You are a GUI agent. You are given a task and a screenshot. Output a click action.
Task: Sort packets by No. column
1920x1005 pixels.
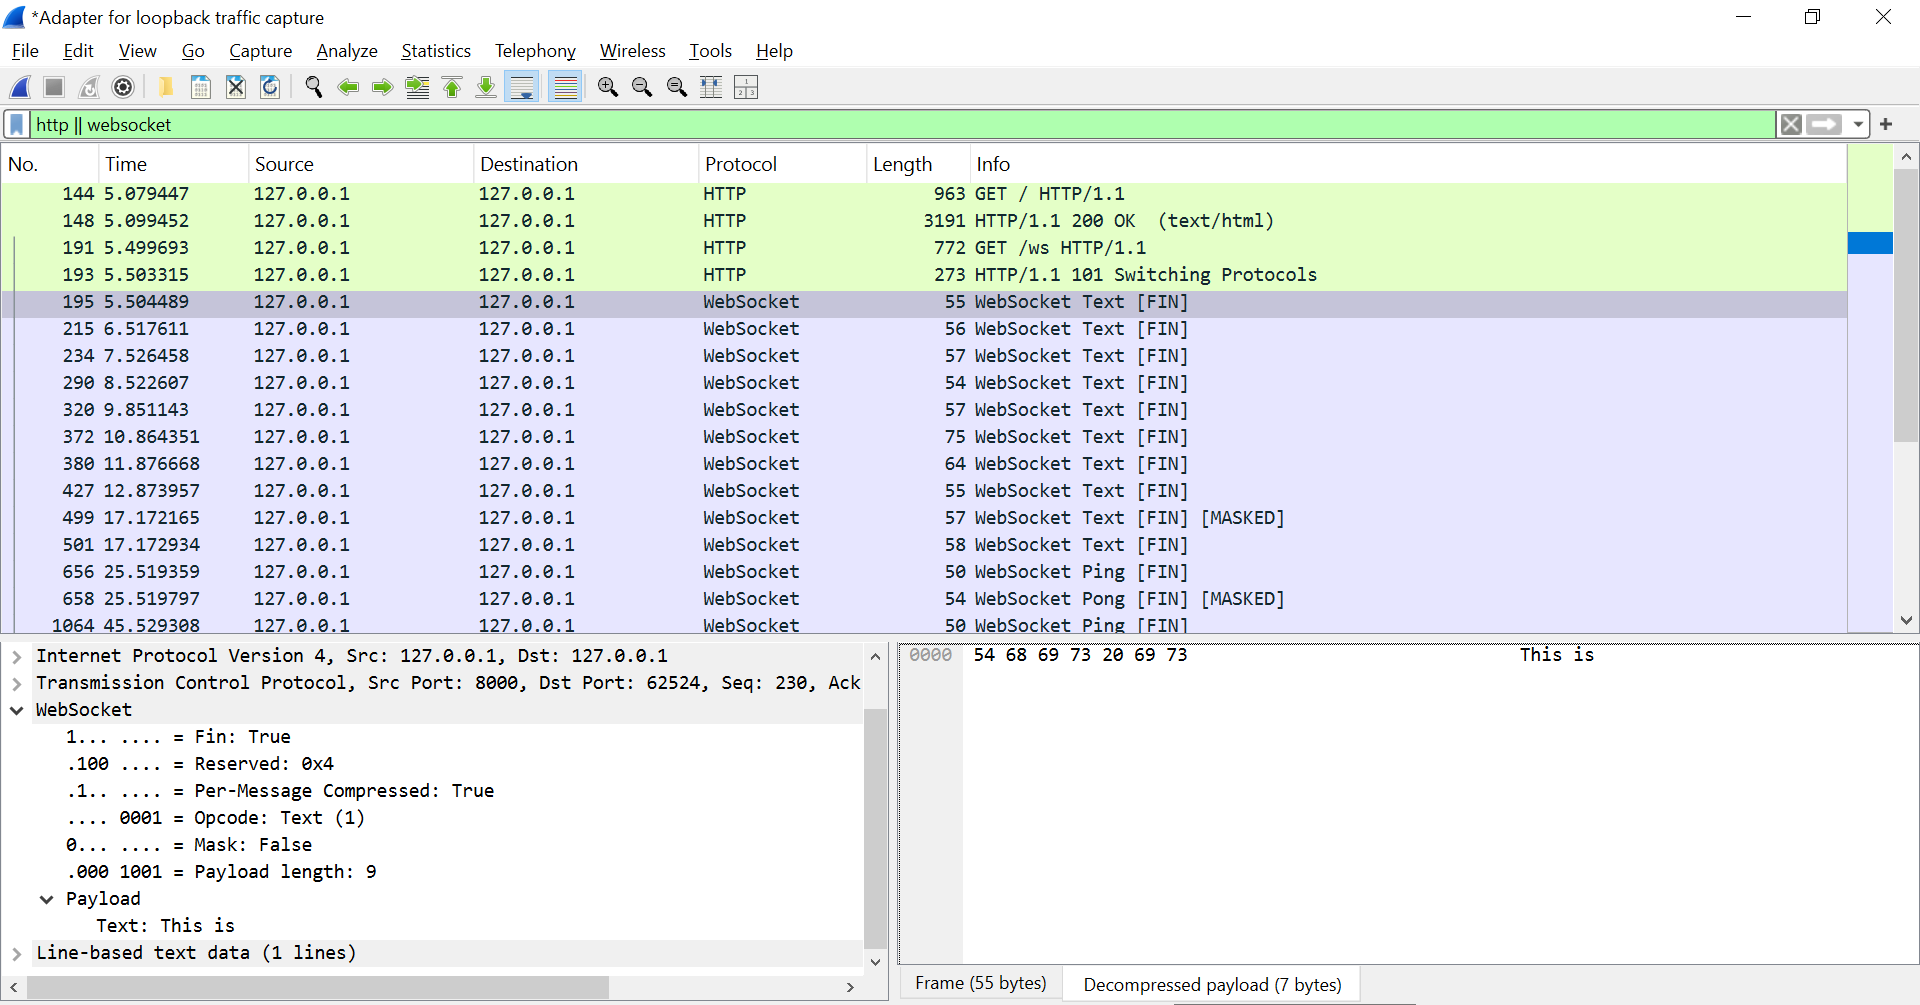tap(50, 164)
